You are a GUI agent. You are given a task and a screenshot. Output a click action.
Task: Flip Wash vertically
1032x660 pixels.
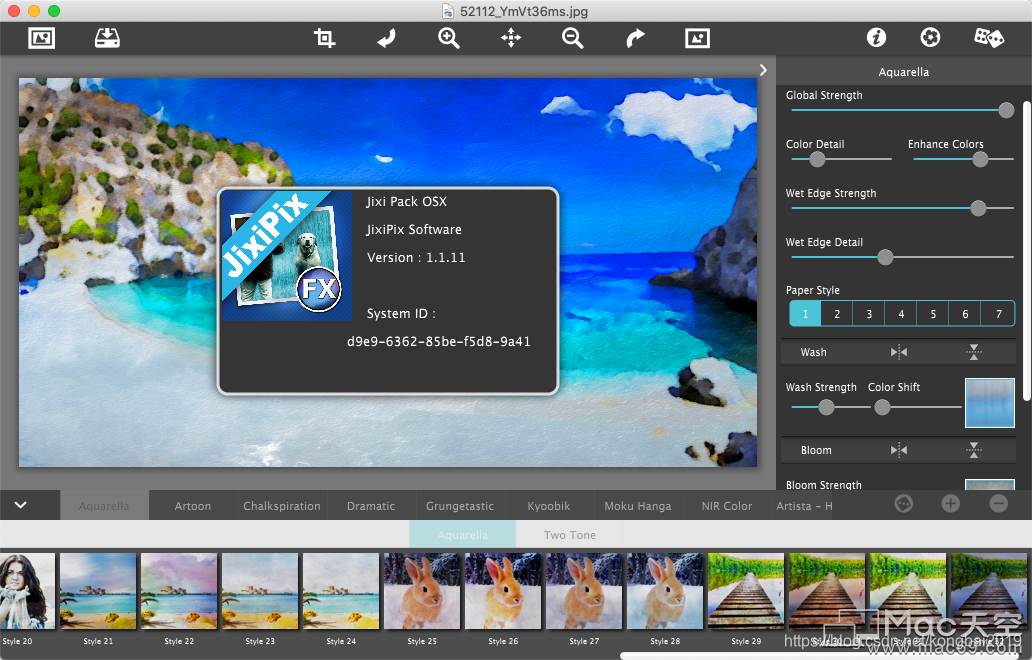click(973, 352)
